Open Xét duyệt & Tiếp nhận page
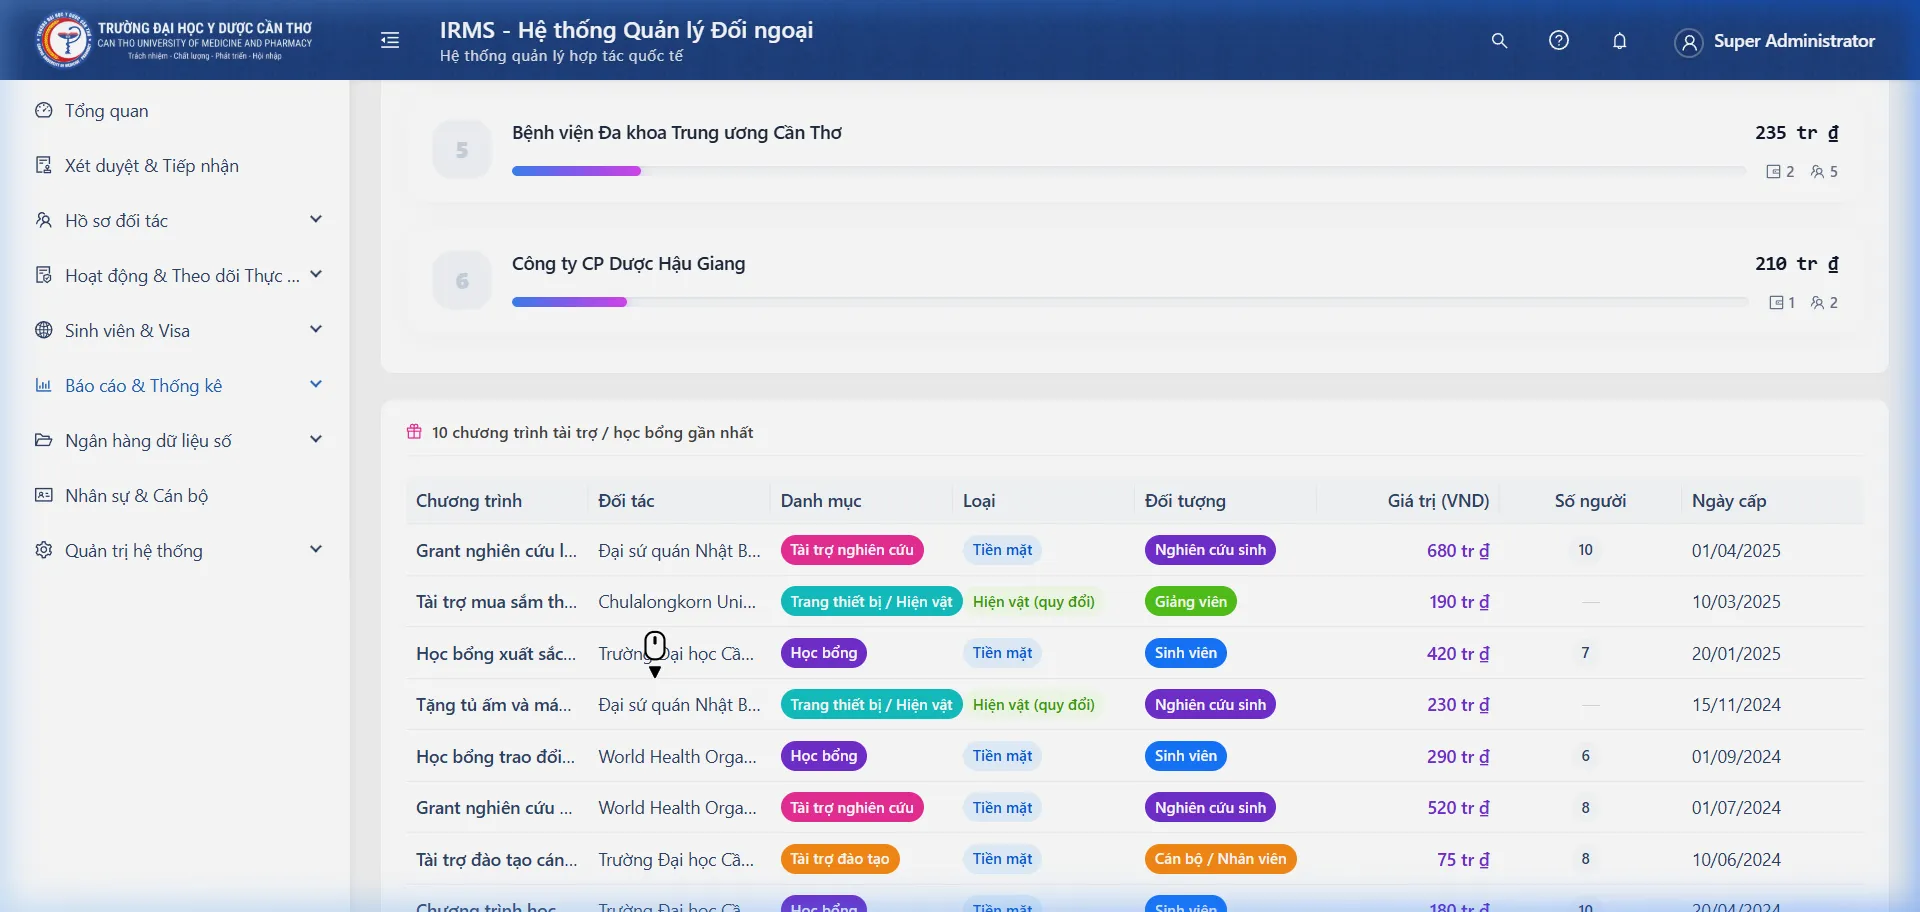The width and height of the screenshot is (1920, 912). click(x=151, y=166)
